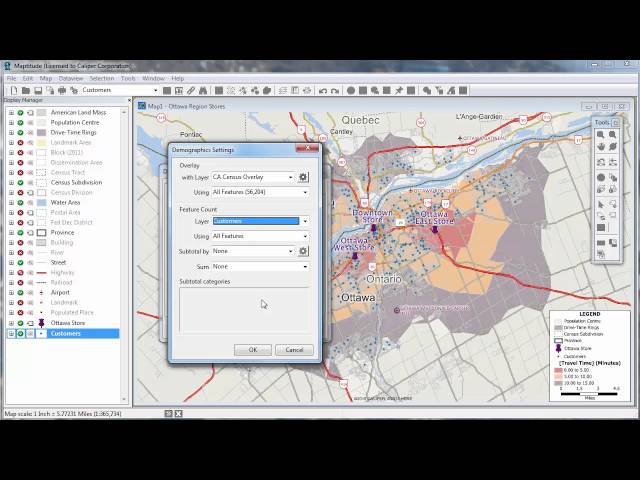Viewport: 640px width, 480px height.
Task: Expand the Airport layer tree node
Action: [x=11, y=293]
